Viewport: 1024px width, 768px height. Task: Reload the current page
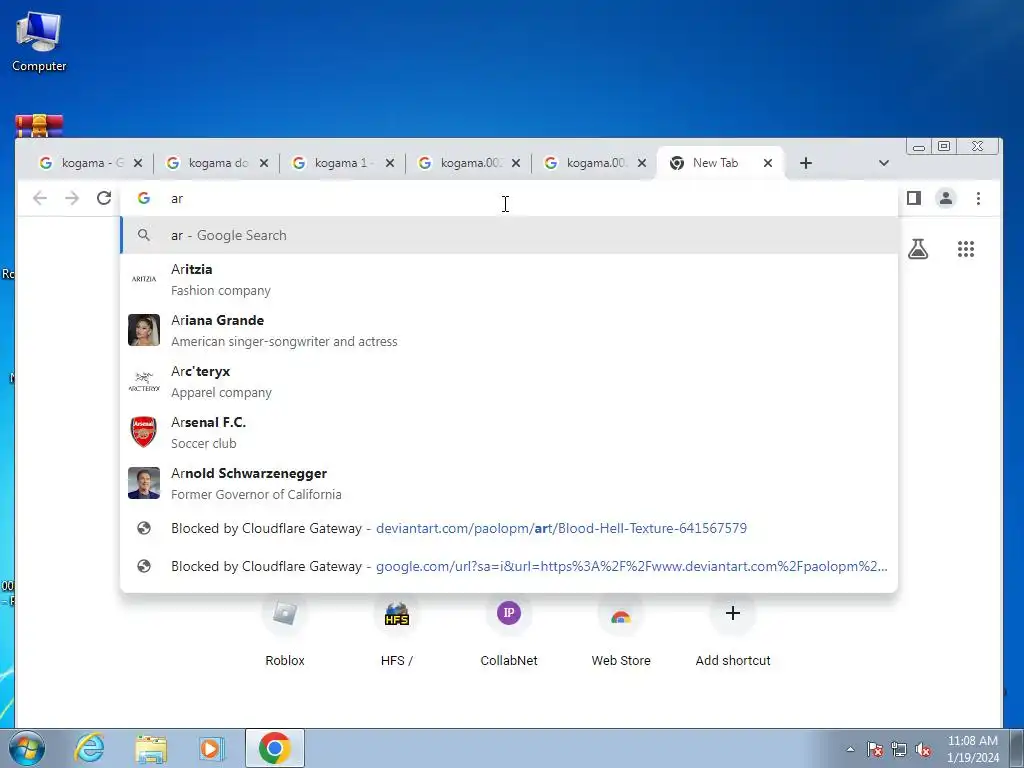(x=104, y=198)
